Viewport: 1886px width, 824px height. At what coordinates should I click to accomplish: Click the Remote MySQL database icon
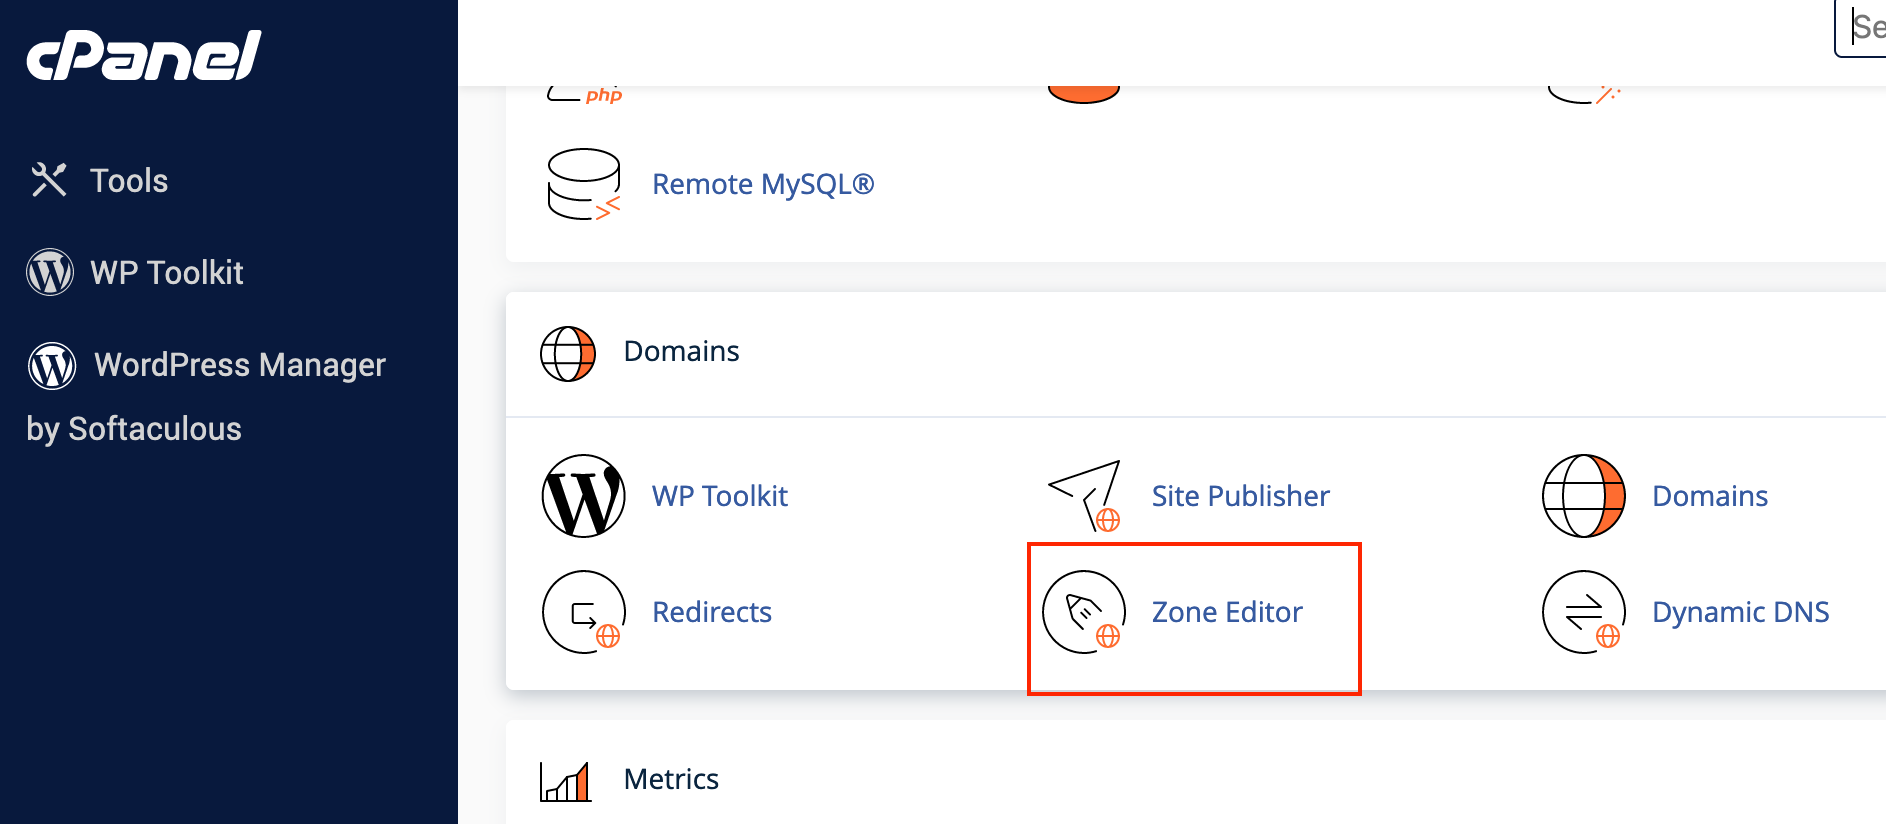584,184
